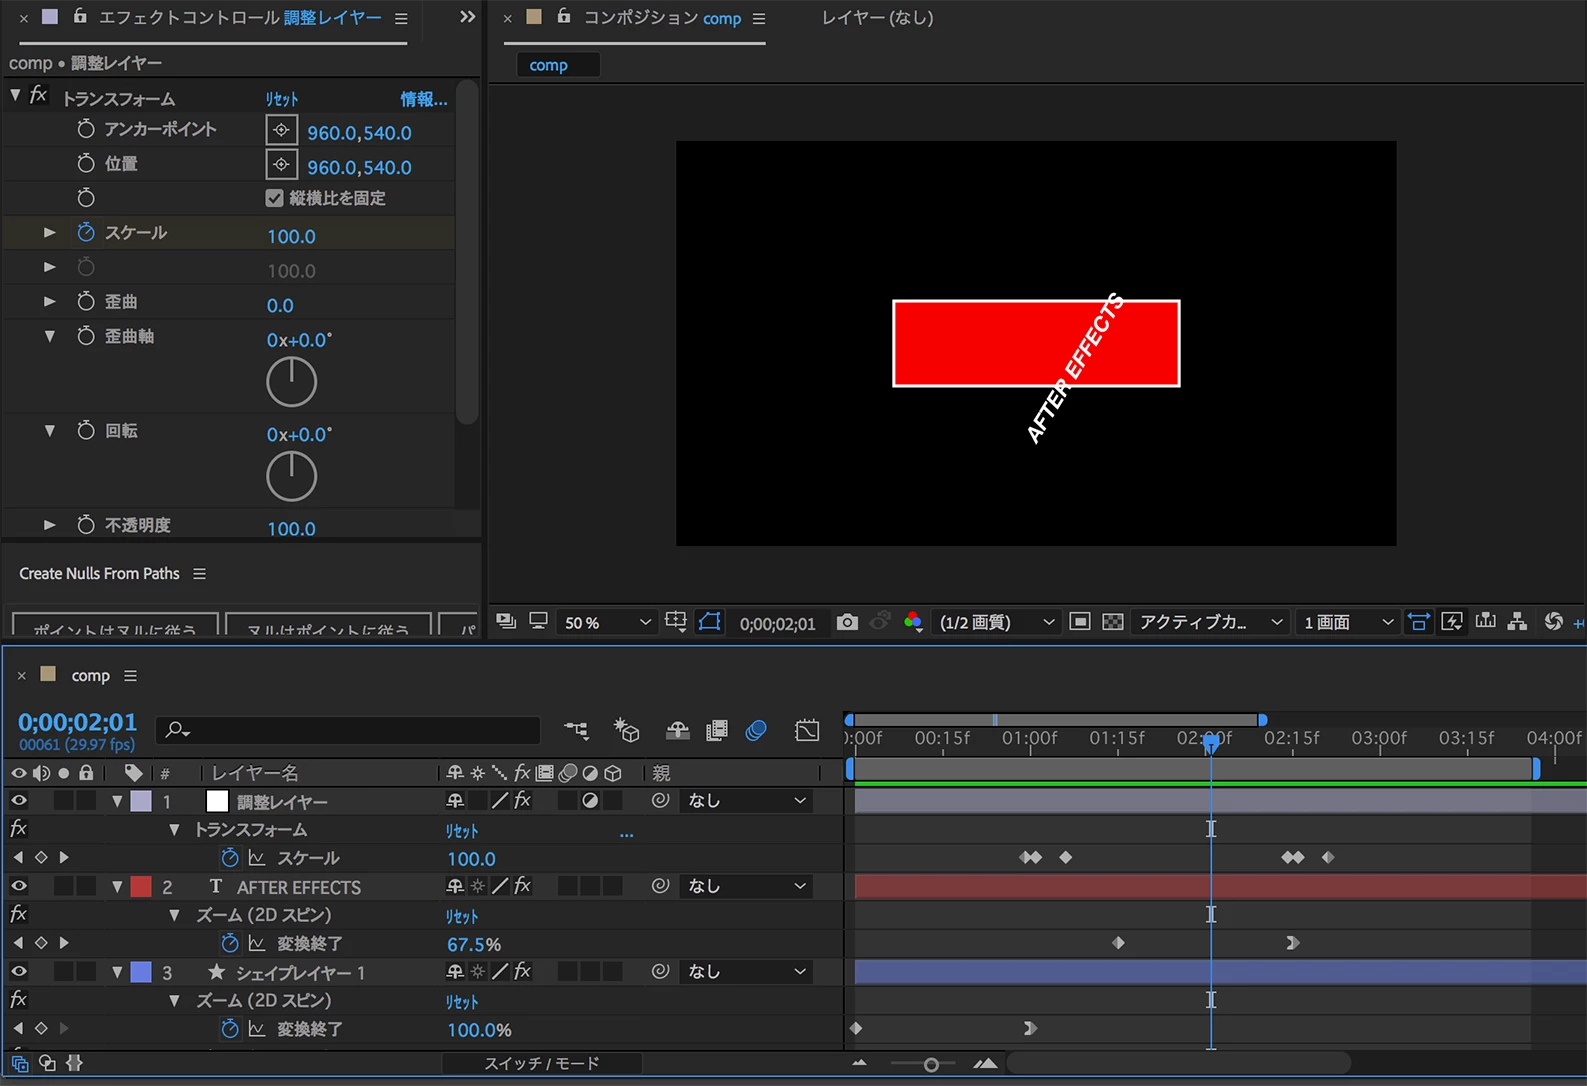Open アクティブカメラ view dropdown

coord(1210,622)
